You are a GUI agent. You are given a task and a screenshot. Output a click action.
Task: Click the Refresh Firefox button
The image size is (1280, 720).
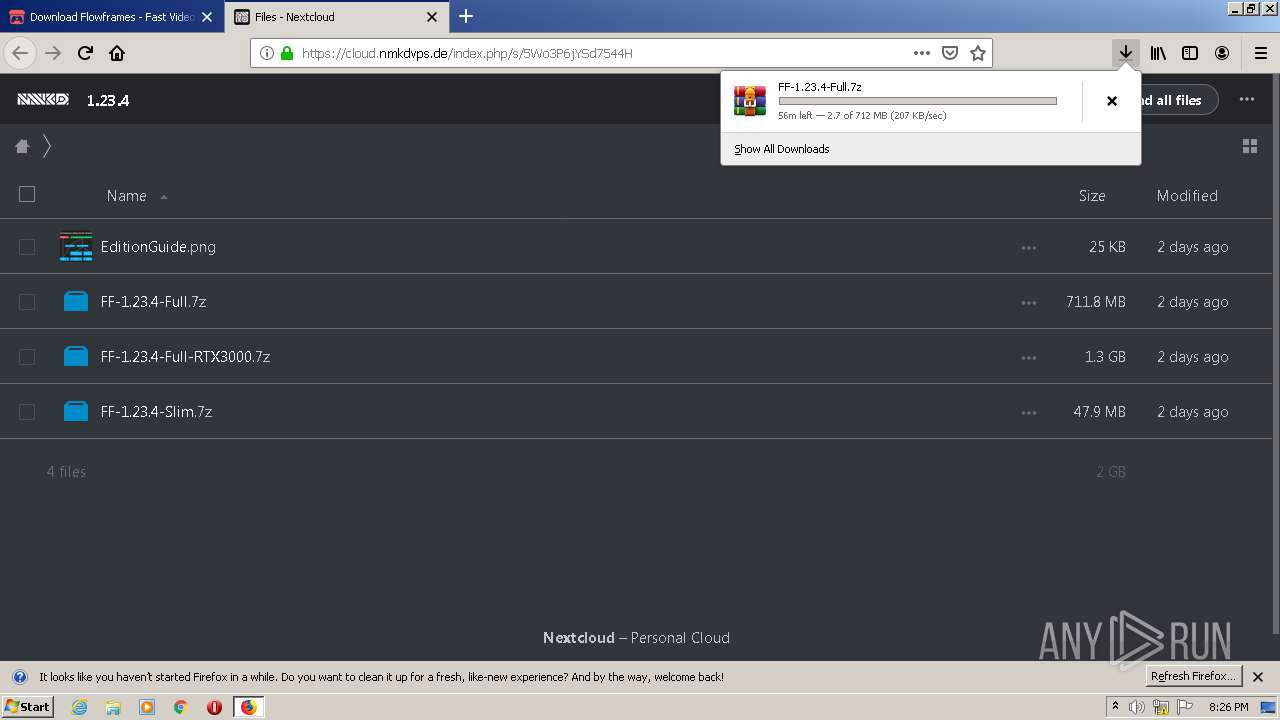[1193, 676]
